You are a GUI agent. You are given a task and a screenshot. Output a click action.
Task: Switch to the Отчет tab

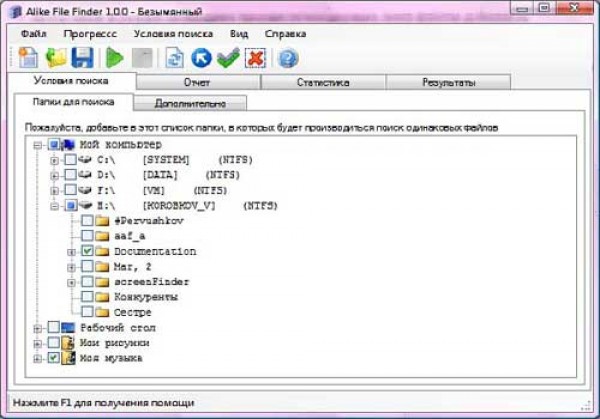click(198, 82)
